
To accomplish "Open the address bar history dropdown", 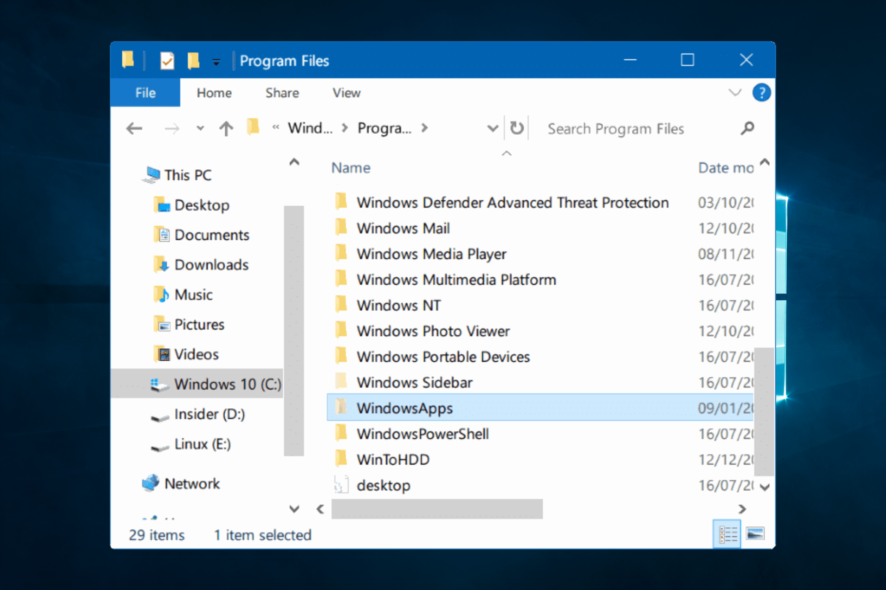I will [492, 129].
